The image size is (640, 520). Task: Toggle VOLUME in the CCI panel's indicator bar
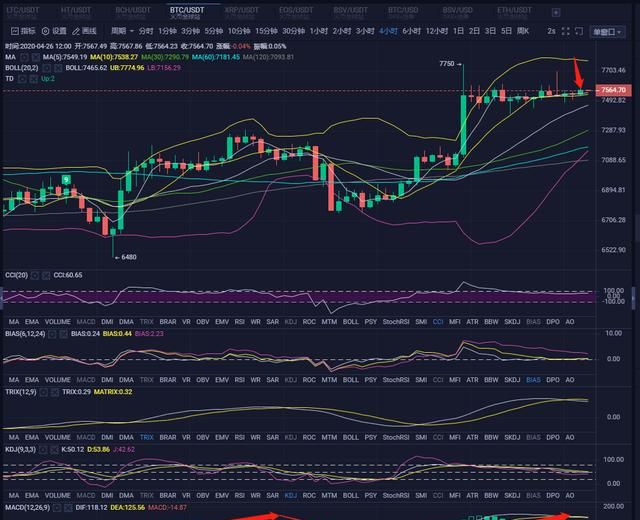pyautogui.click(x=58, y=322)
